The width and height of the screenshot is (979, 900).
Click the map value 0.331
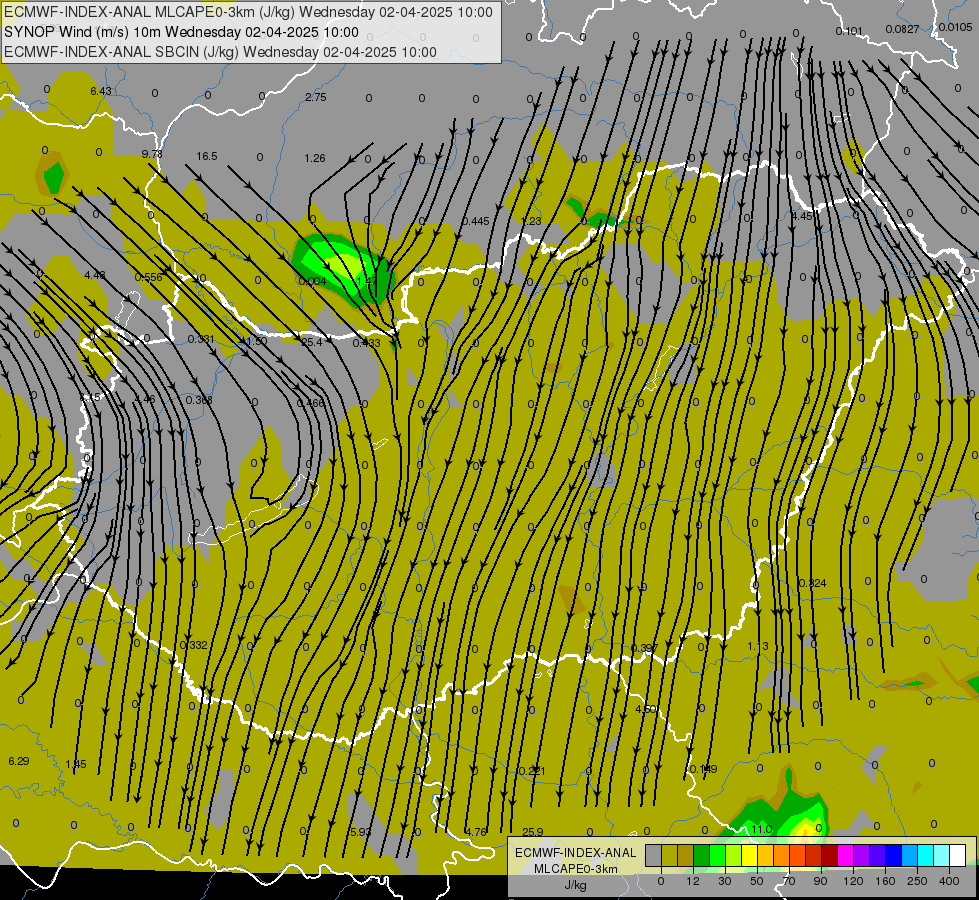[x=201, y=339]
